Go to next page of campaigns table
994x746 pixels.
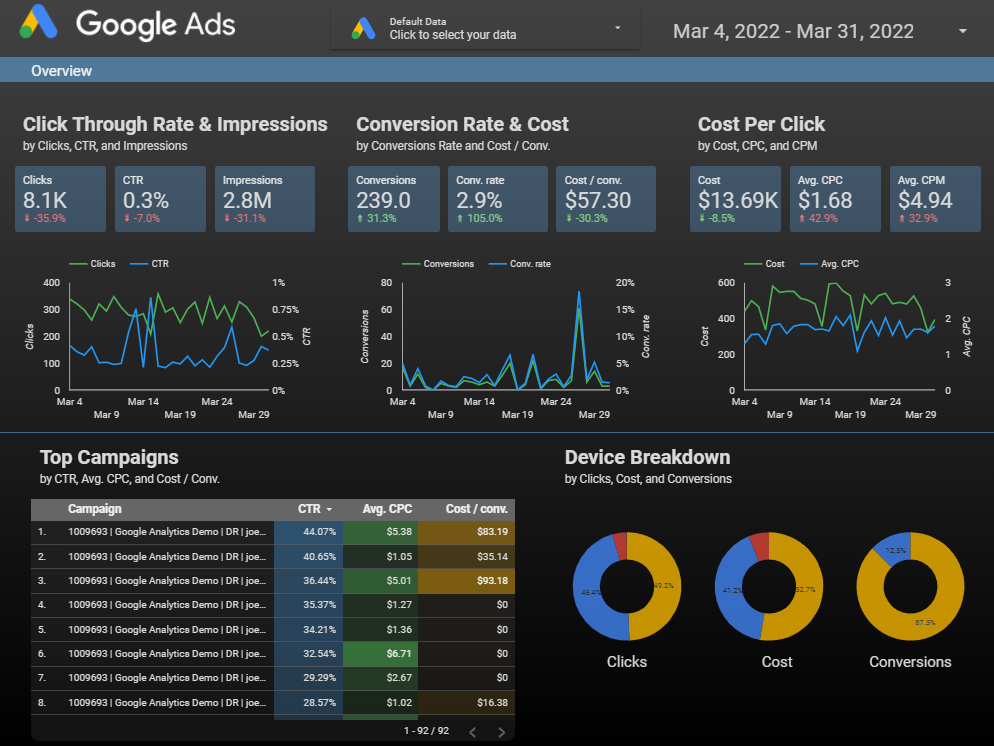tap(501, 732)
